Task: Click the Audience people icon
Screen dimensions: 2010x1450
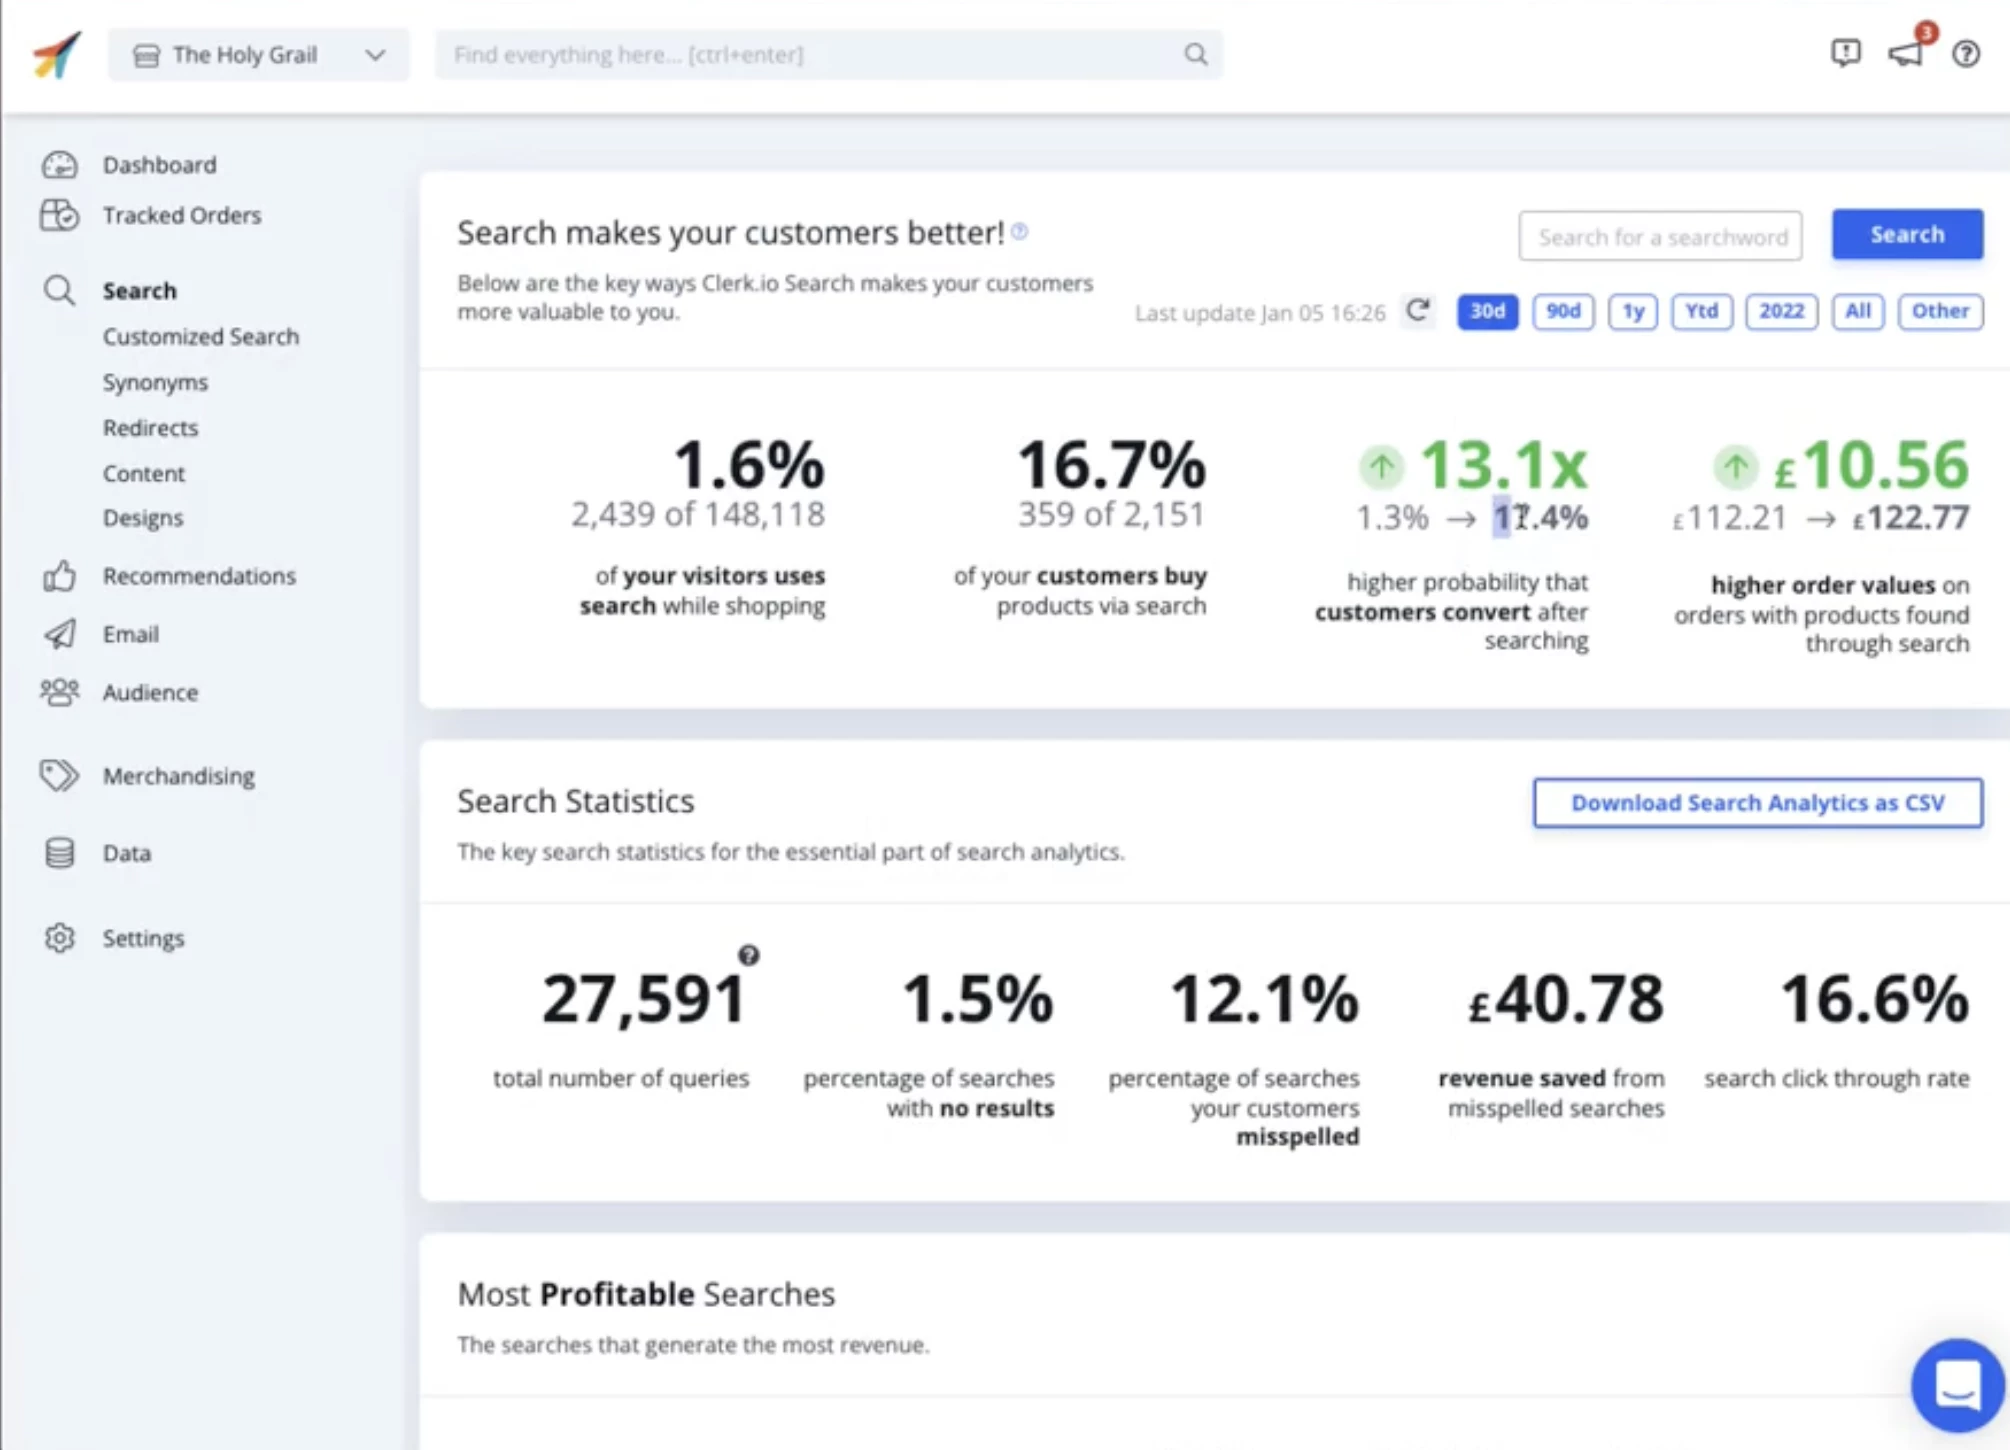Action: (59, 691)
